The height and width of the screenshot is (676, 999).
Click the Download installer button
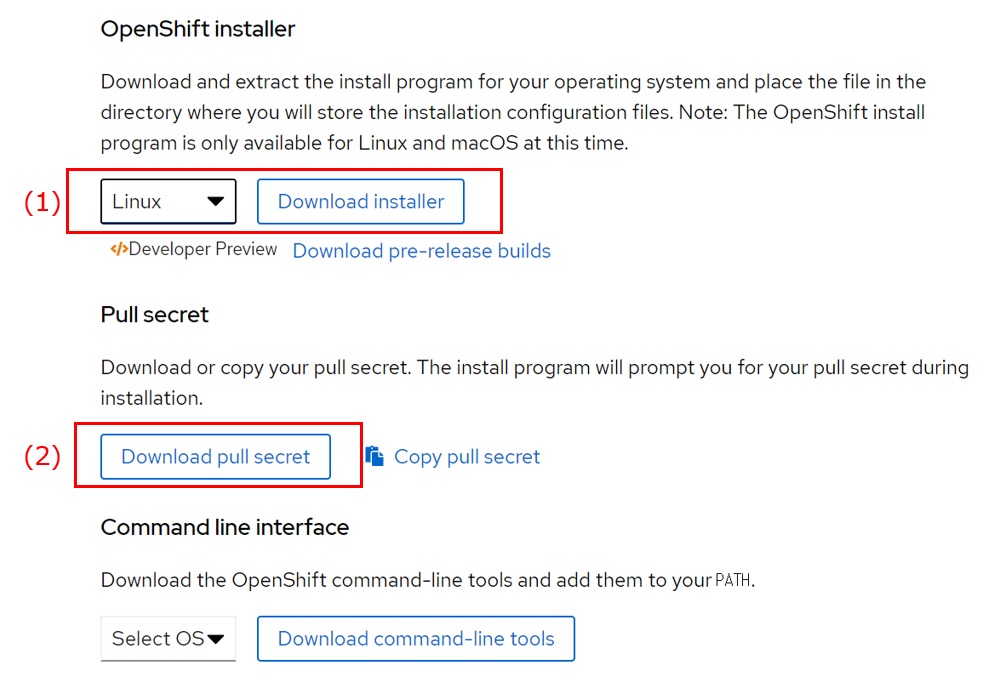pos(361,201)
